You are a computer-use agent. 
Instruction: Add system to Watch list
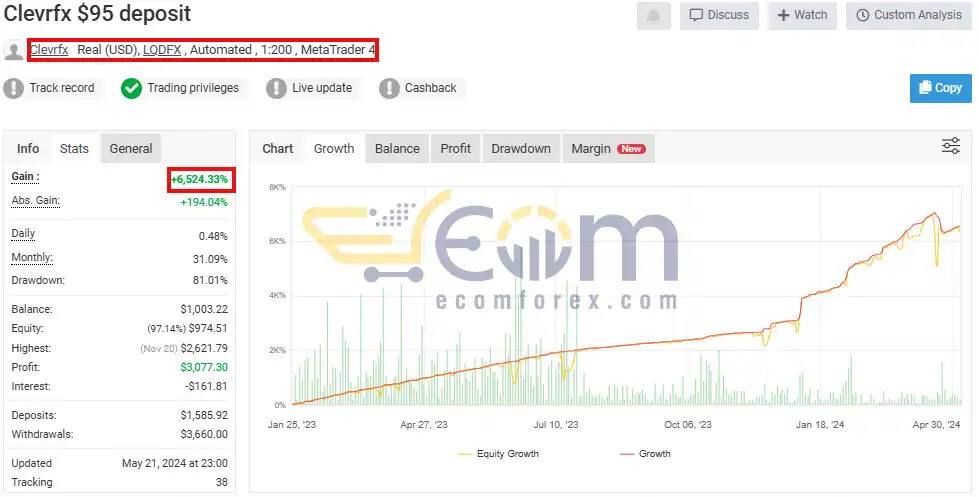click(x=802, y=16)
